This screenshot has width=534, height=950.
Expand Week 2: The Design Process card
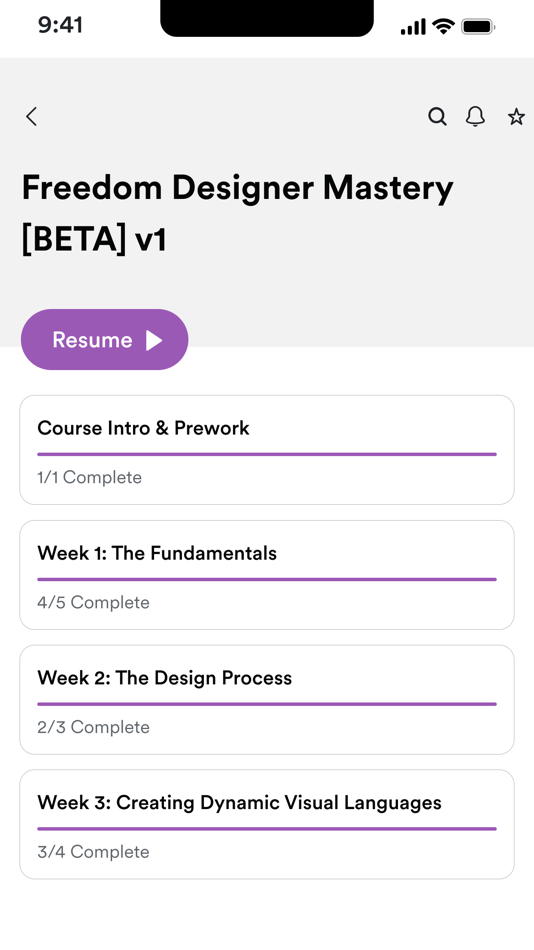point(267,700)
